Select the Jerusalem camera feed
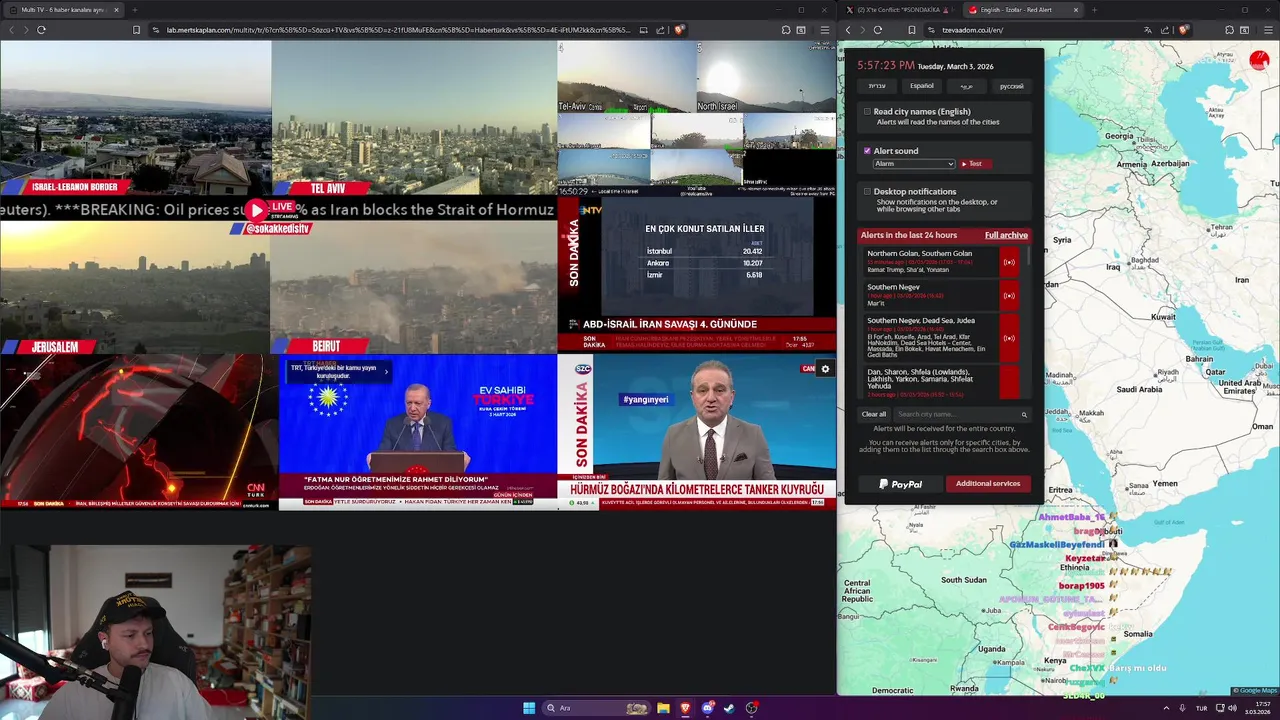Screen dimensions: 1280x720 (135, 288)
